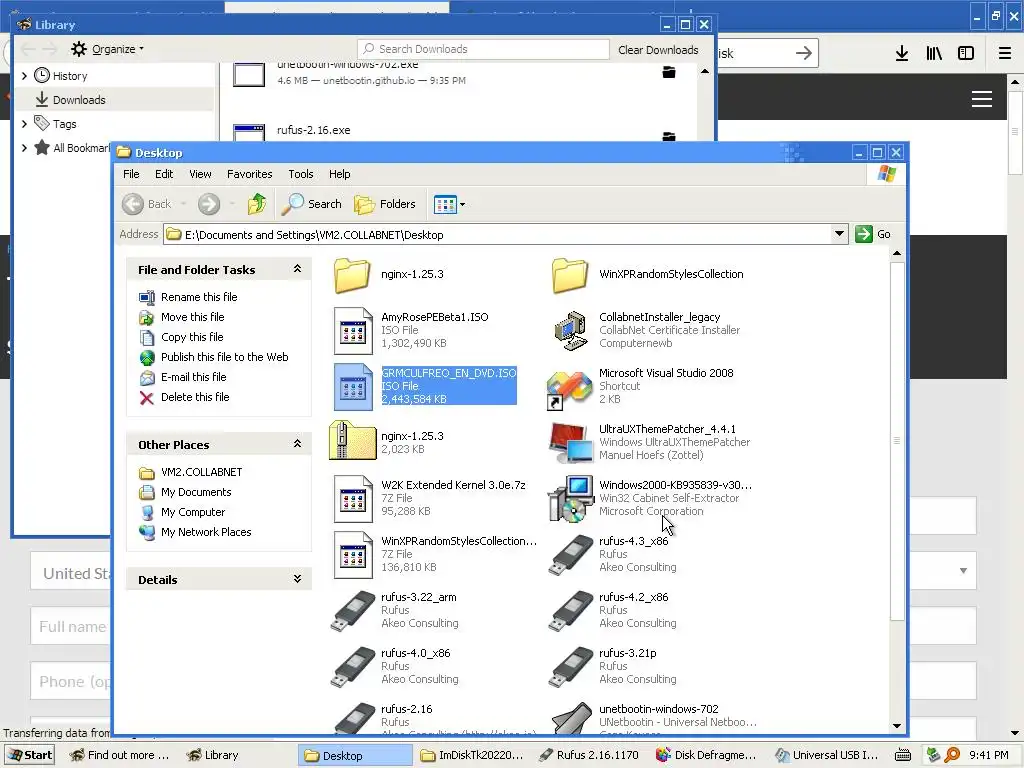Select CollabnetInstaller_legacy icon
The height and width of the screenshot is (768, 1024).
tap(570, 330)
